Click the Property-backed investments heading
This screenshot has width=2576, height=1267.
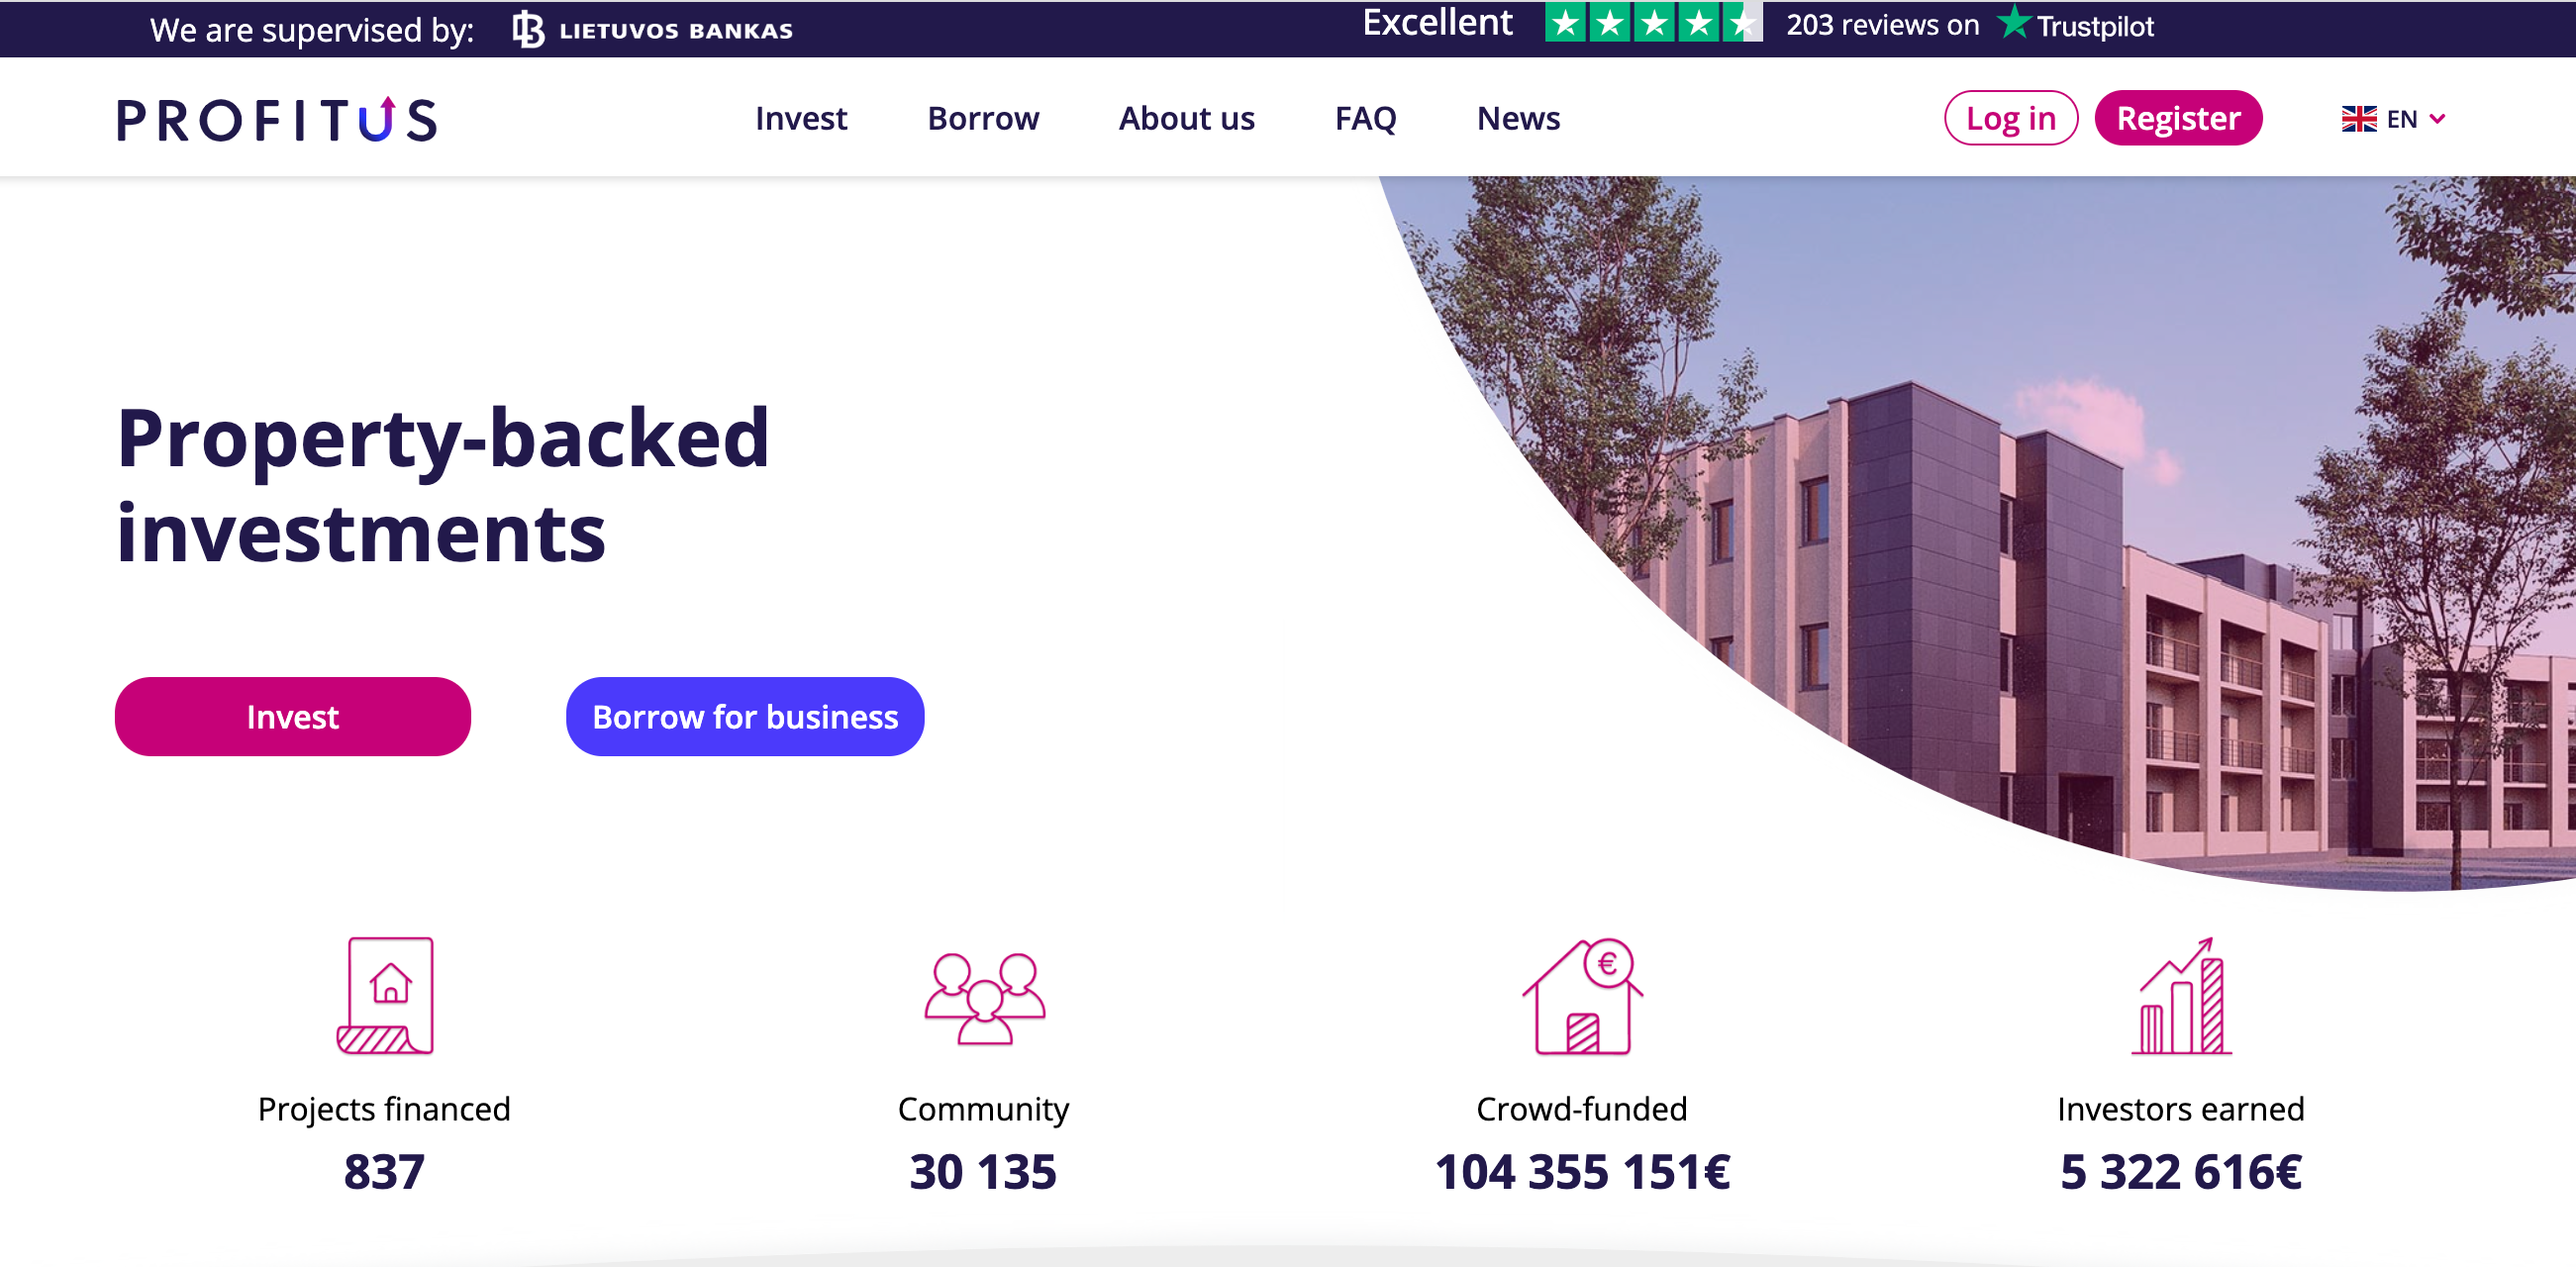pyautogui.click(x=443, y=485)
